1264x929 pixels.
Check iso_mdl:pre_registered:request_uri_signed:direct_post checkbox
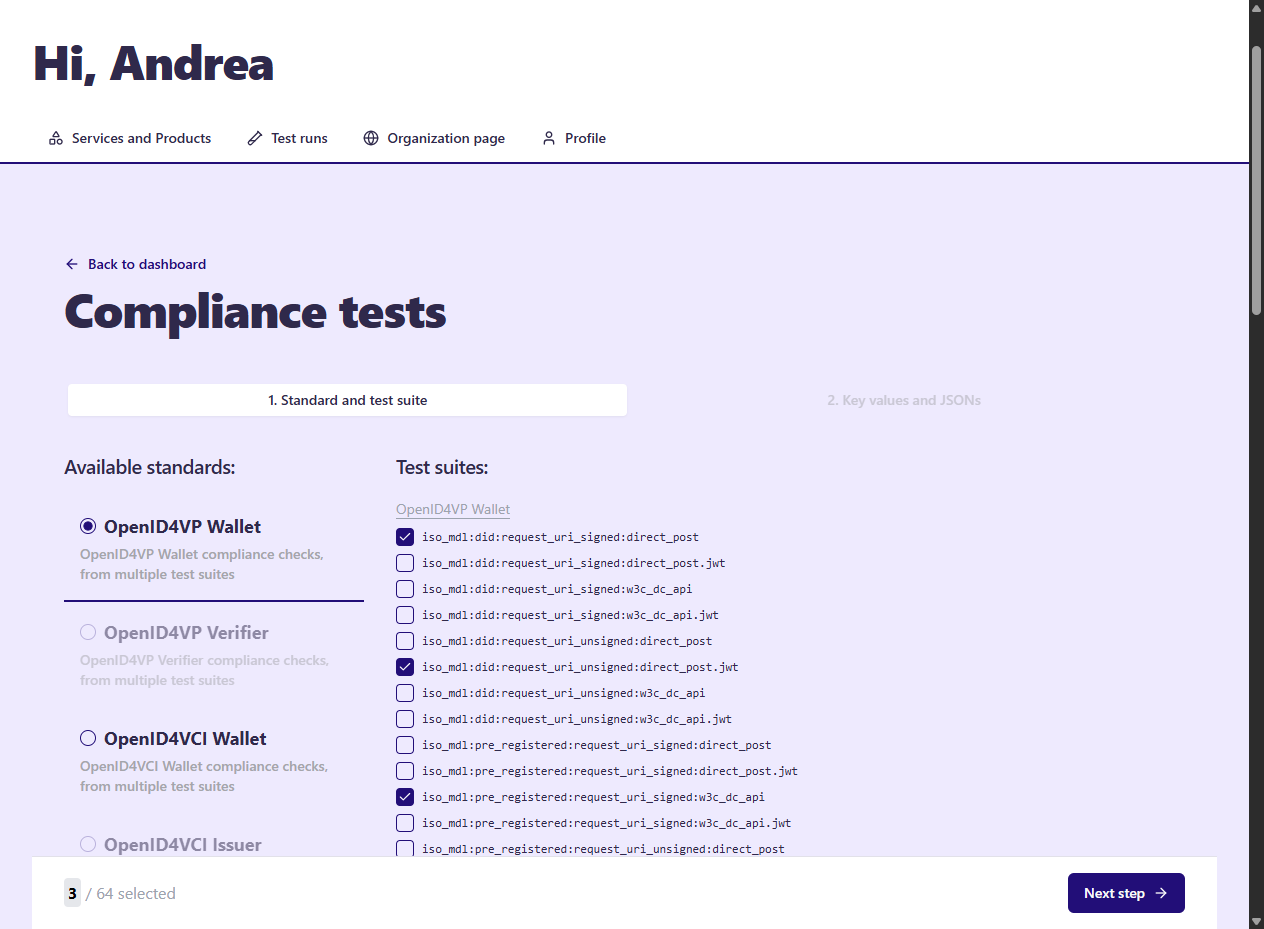coord(405,745)
